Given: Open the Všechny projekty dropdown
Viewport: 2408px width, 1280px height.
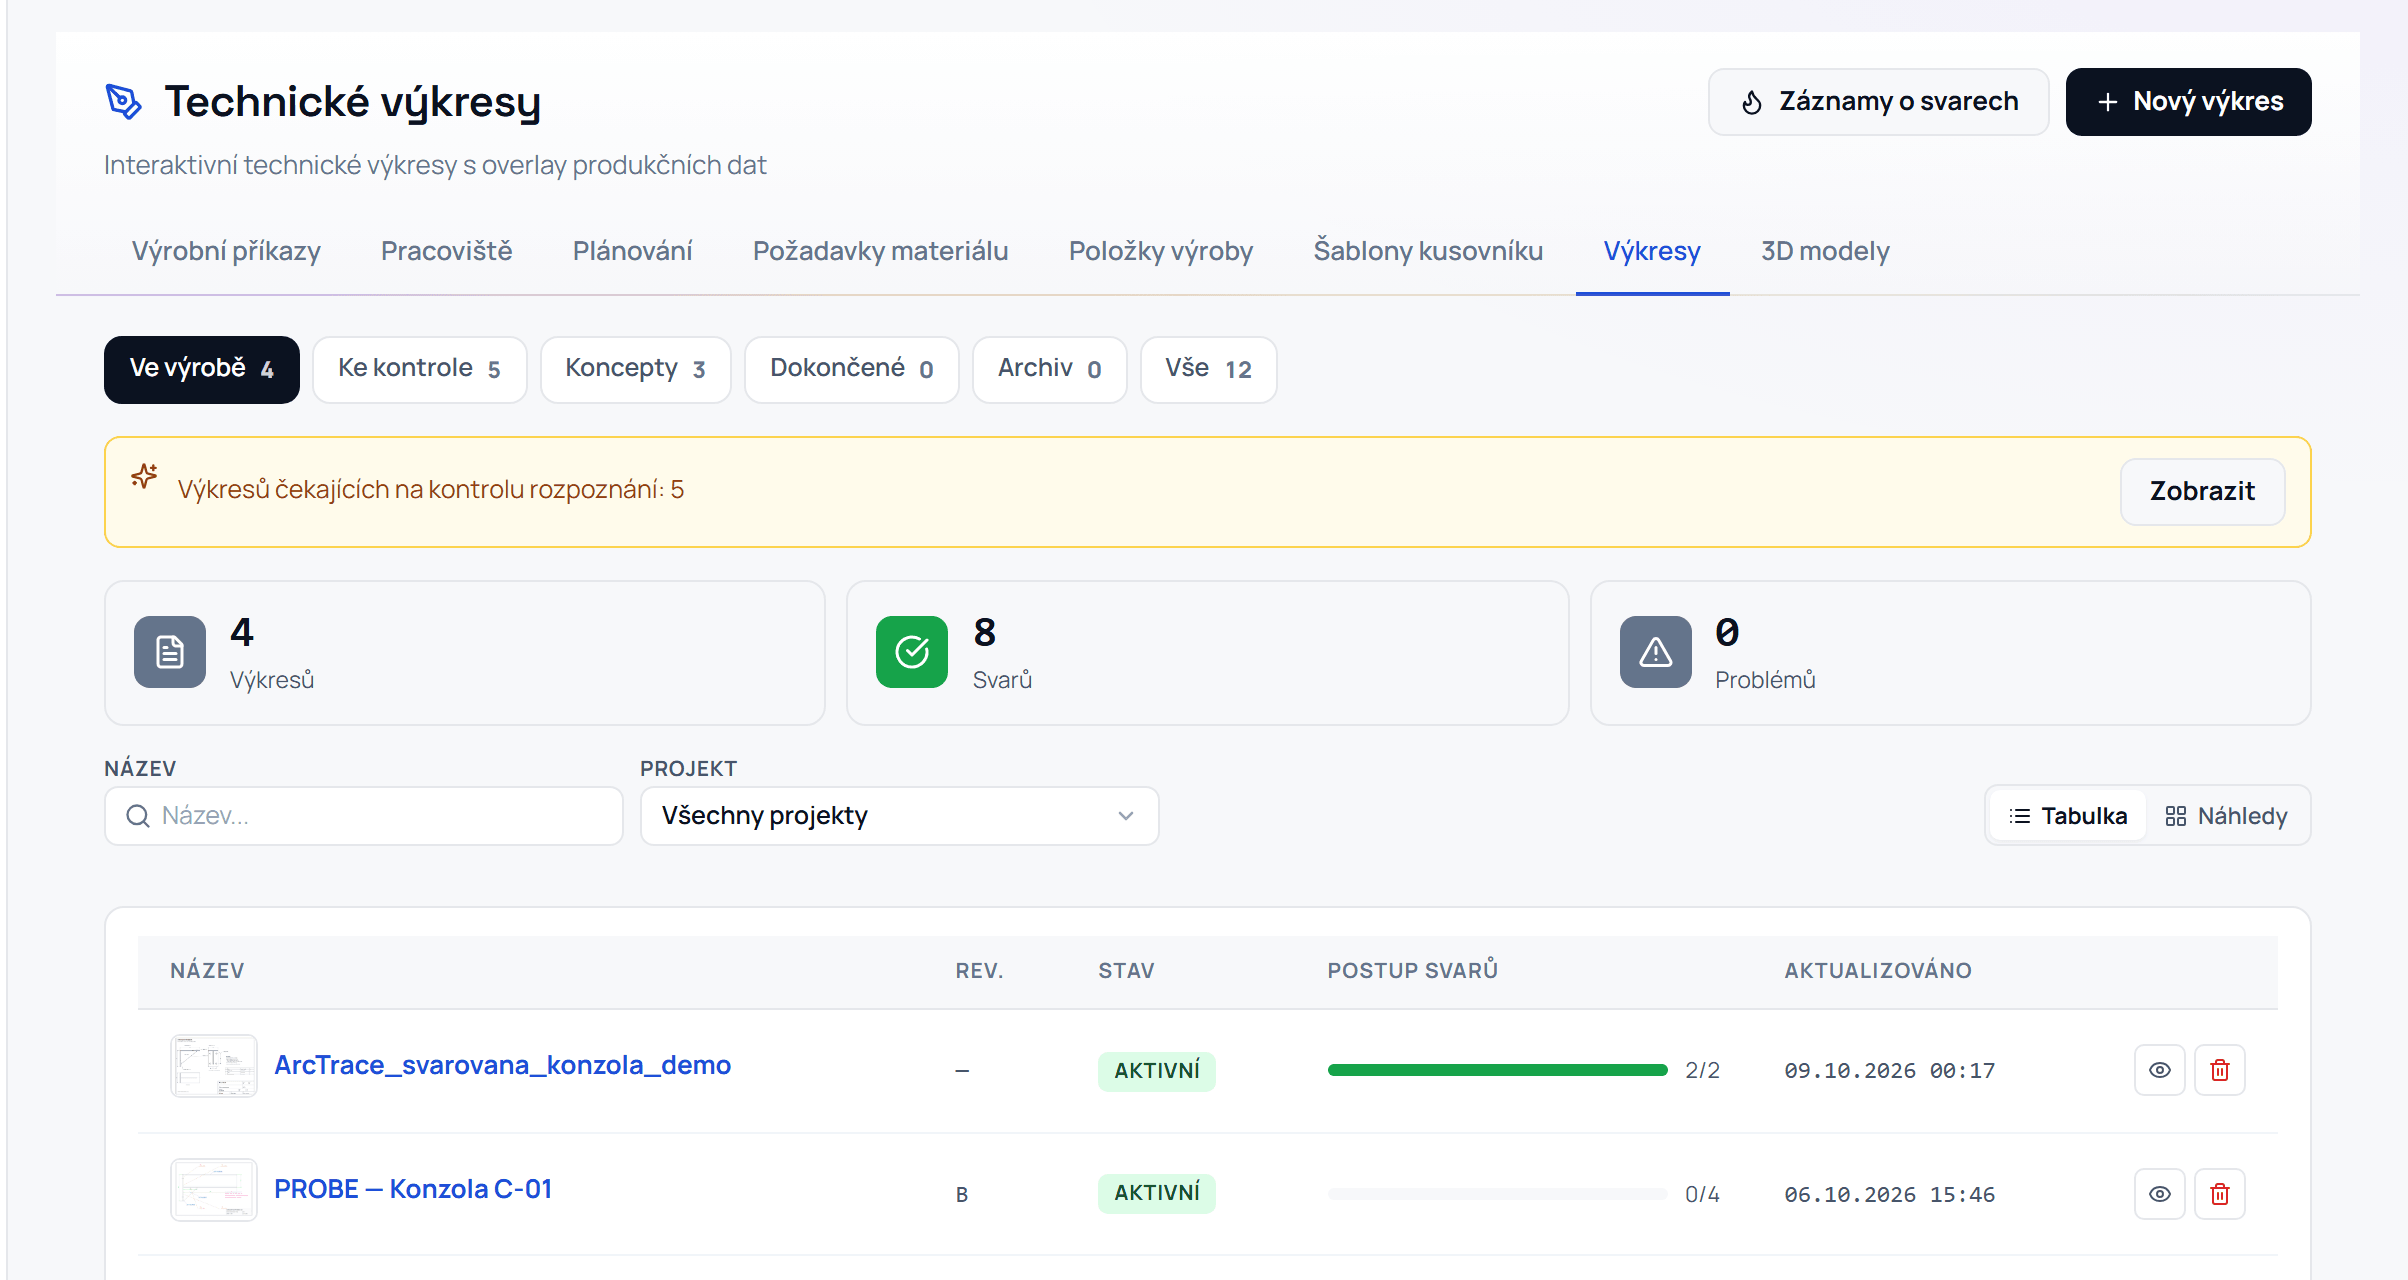Looking at the screenshot, I should coord(899,816).
